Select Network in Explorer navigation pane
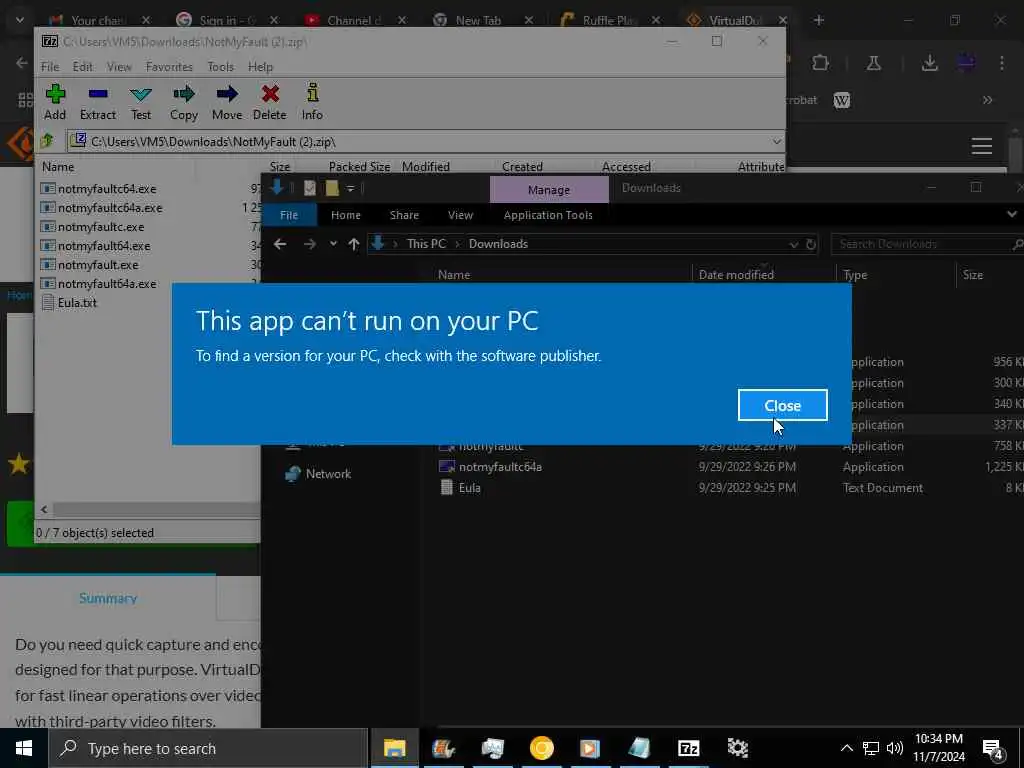The width and height of the screenshot is (1024, 768). tap(319, 474)
